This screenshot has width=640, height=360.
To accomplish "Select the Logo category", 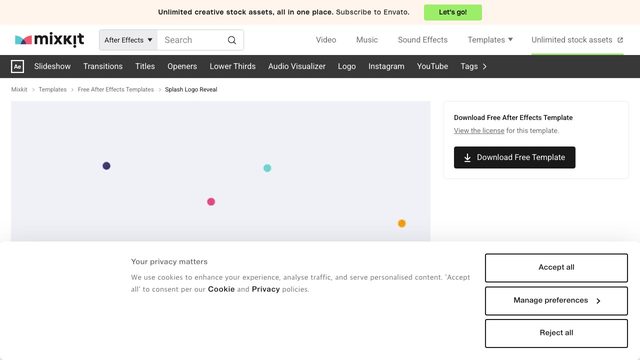I will 347,66.
